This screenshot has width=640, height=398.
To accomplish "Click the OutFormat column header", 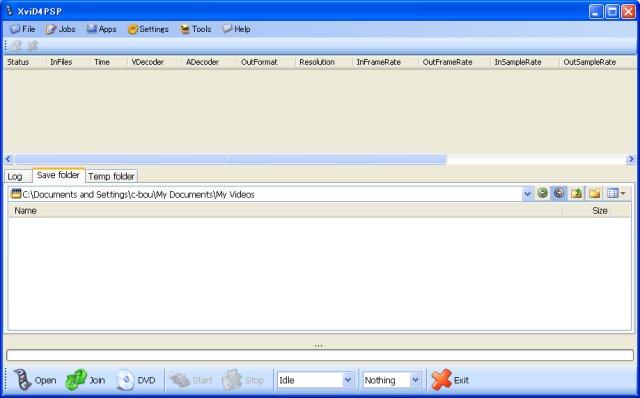I will click(266, 62).
